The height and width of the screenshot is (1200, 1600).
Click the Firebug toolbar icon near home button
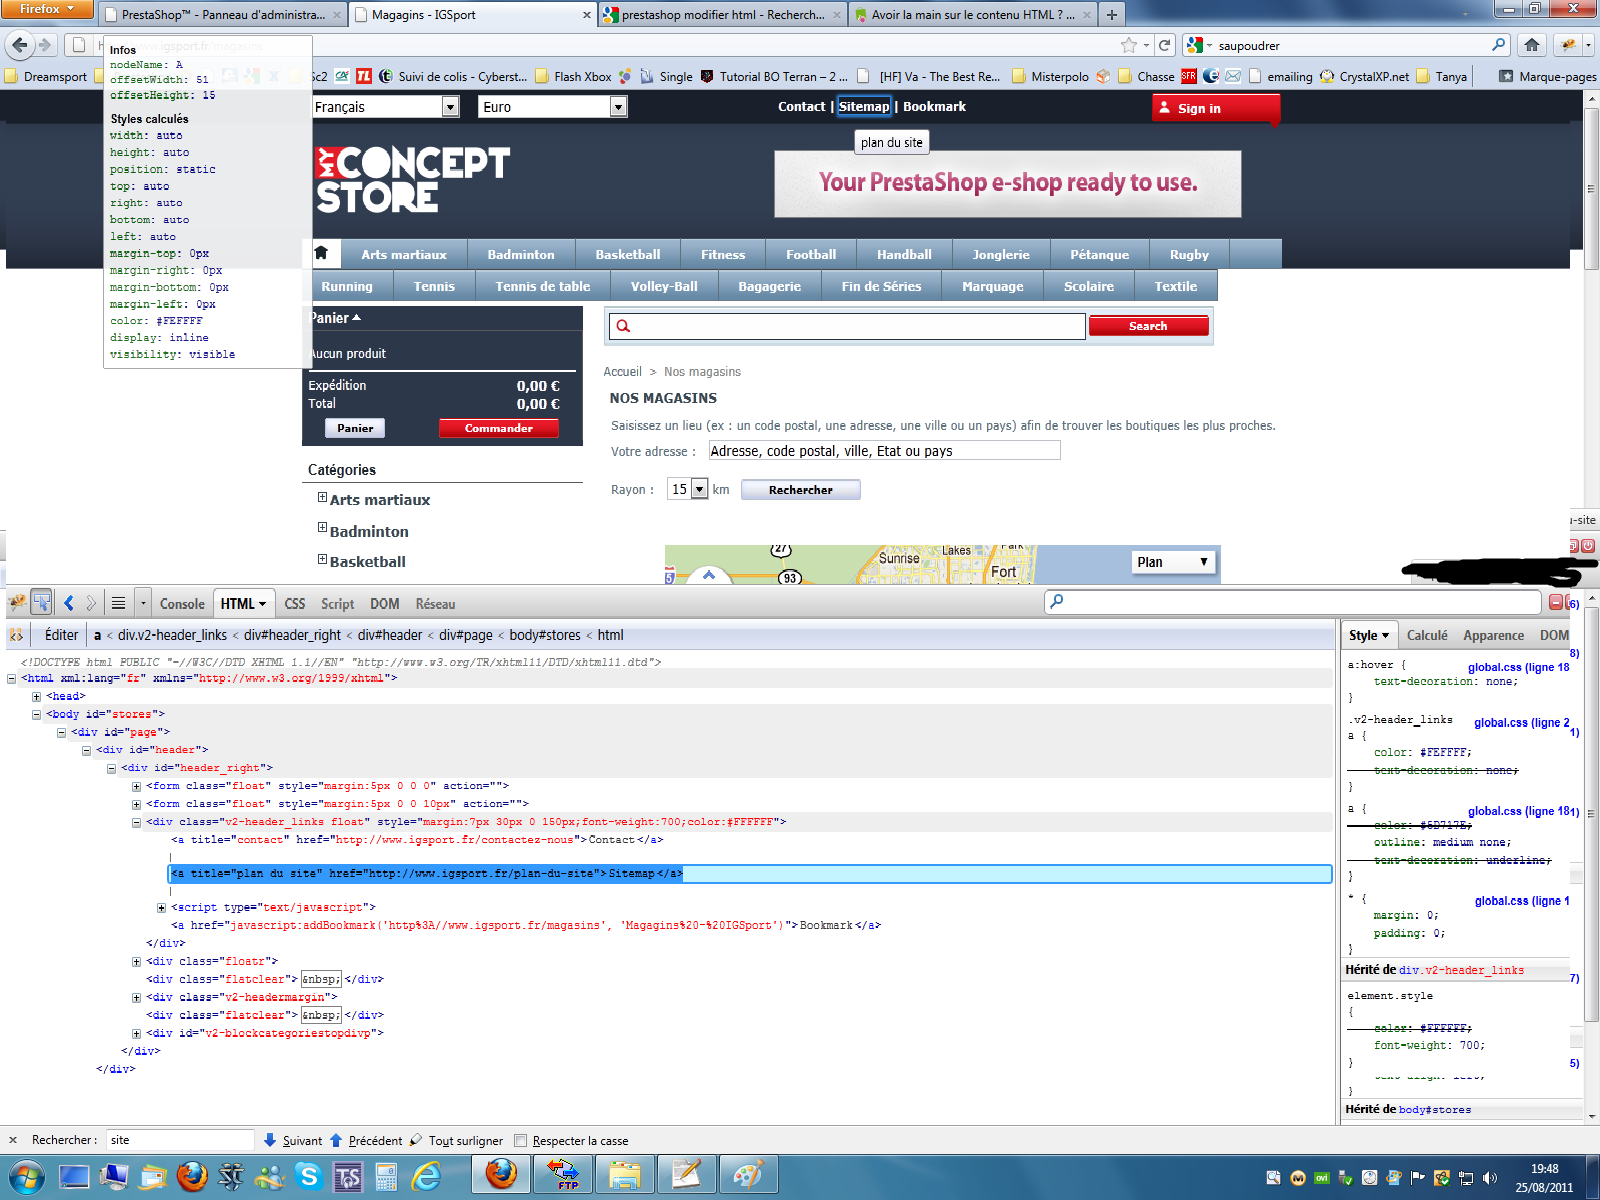click(1569, 45)
